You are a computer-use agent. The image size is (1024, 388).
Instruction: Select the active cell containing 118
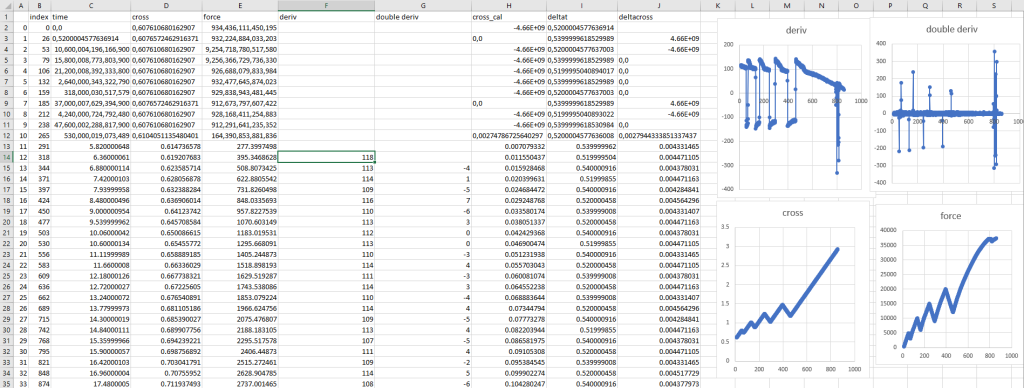click(326, 157)
